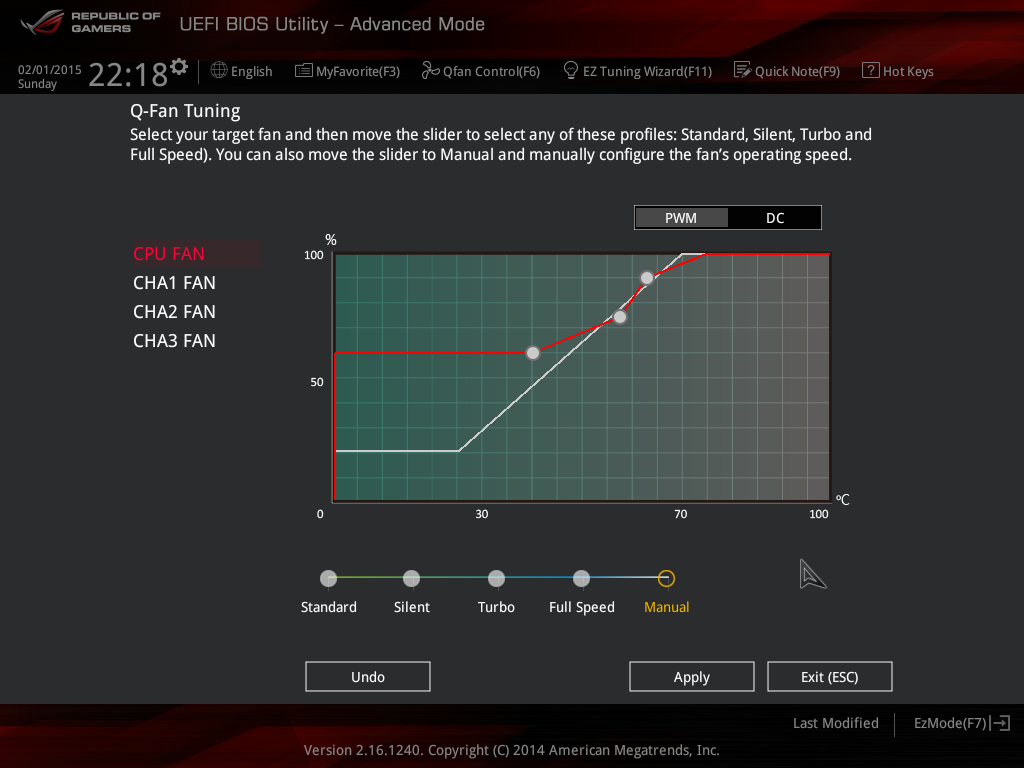Open Last Modified settings
Viewport: 1024px width, 768px height.
click(x=835, y=723)
